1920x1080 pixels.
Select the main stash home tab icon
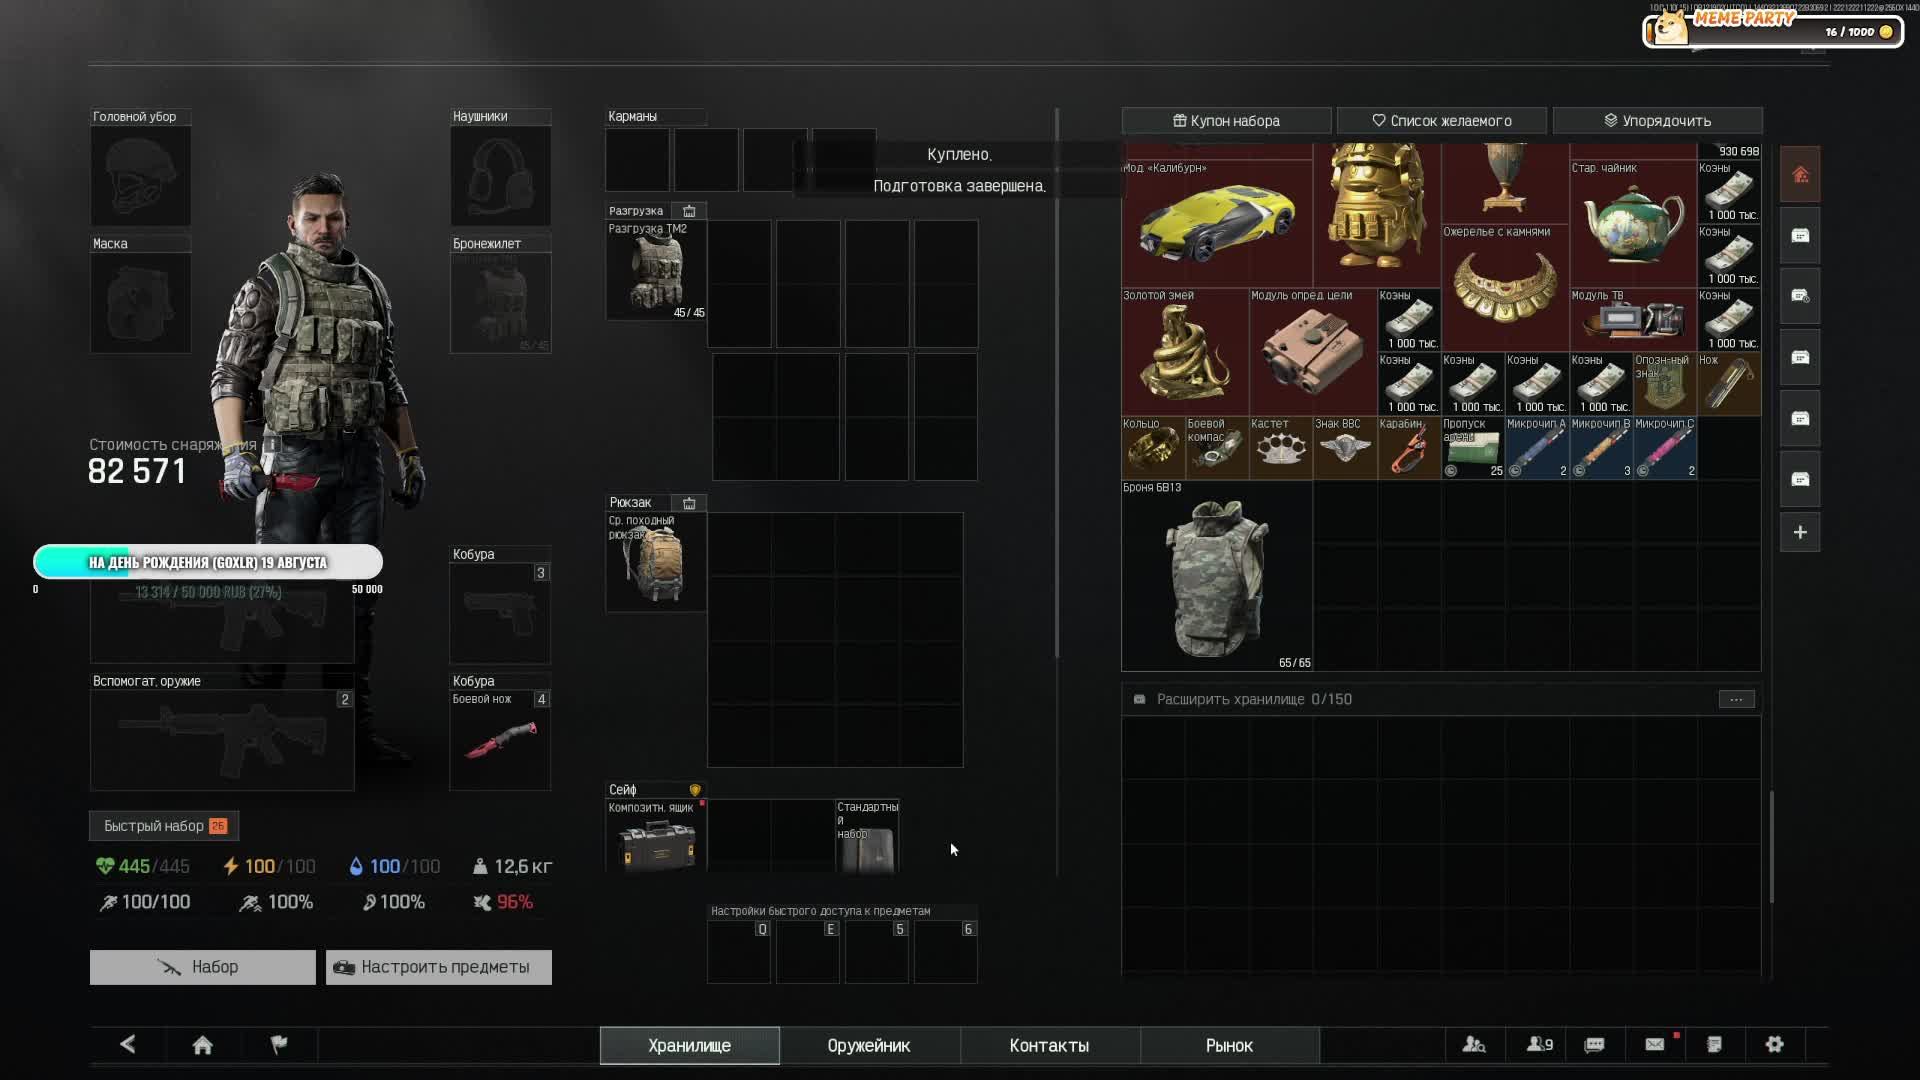1800,175
